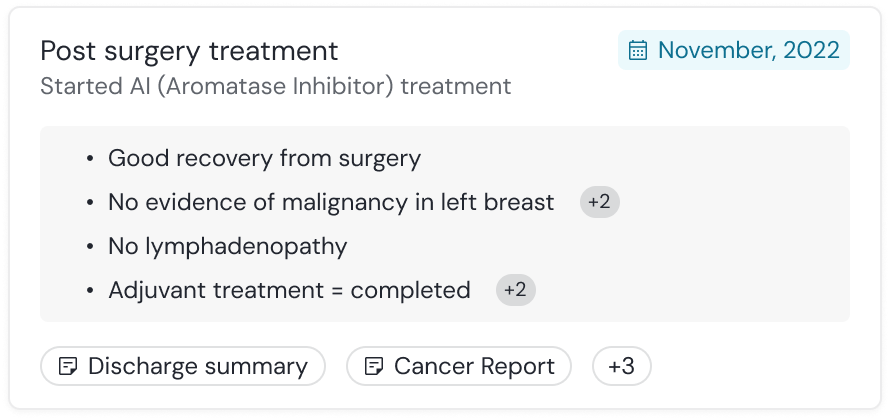The height and width of the screenshot is (420, 890).
Task: Click the calendar icon beside November, 2022
Action: [638, 50]
